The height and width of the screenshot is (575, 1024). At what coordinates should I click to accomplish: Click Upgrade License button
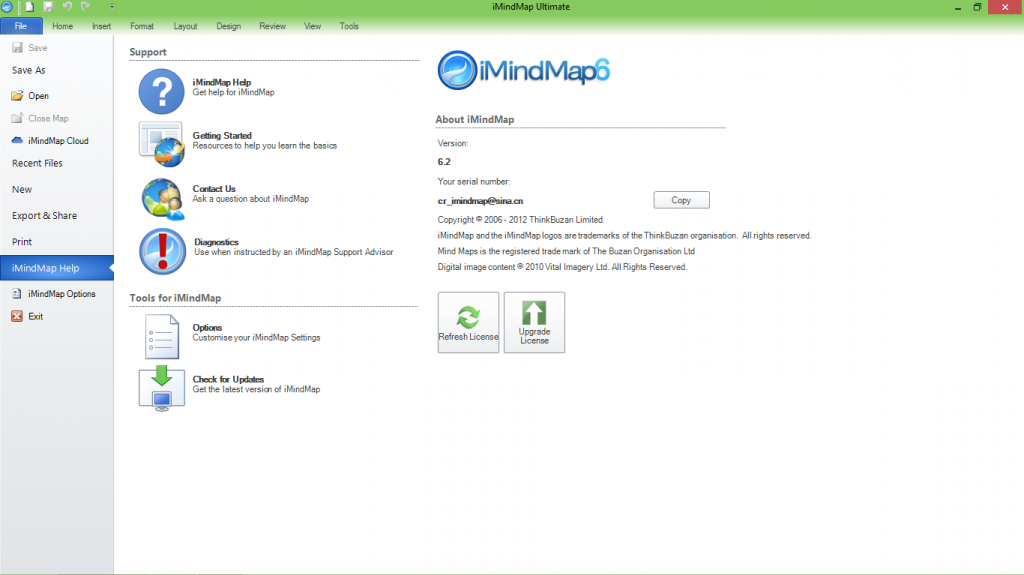[534, 322]
